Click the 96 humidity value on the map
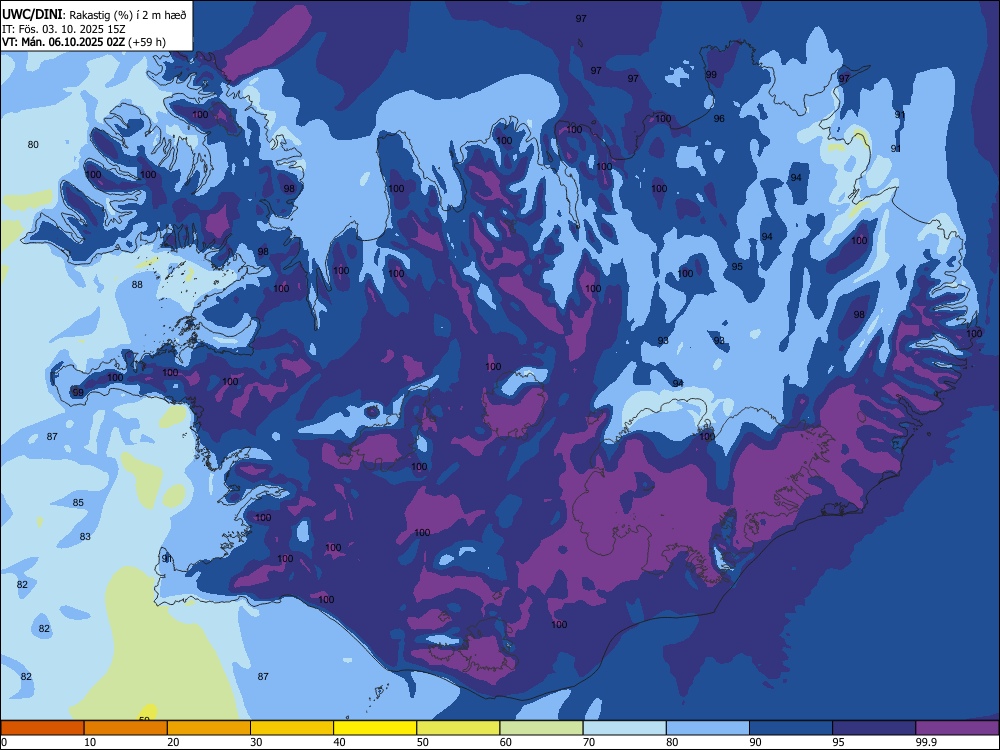 [x=719, y=119]
